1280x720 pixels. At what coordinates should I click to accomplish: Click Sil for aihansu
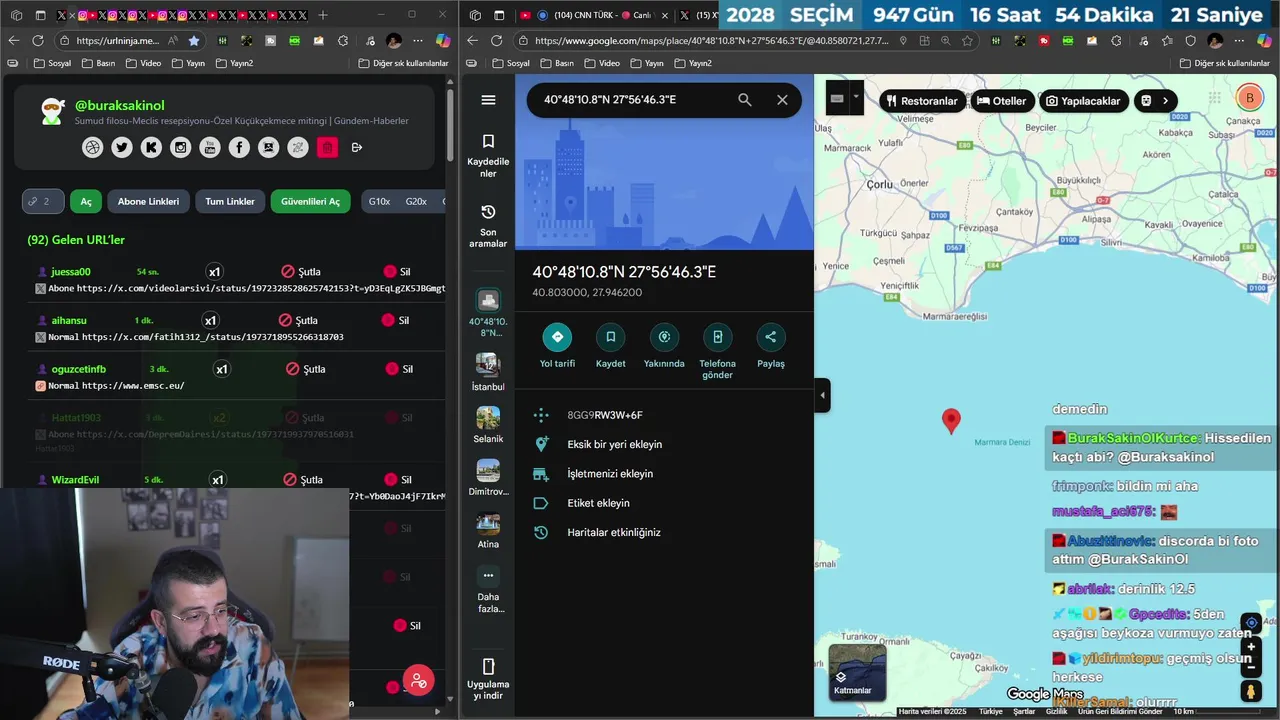click(396, 320)
